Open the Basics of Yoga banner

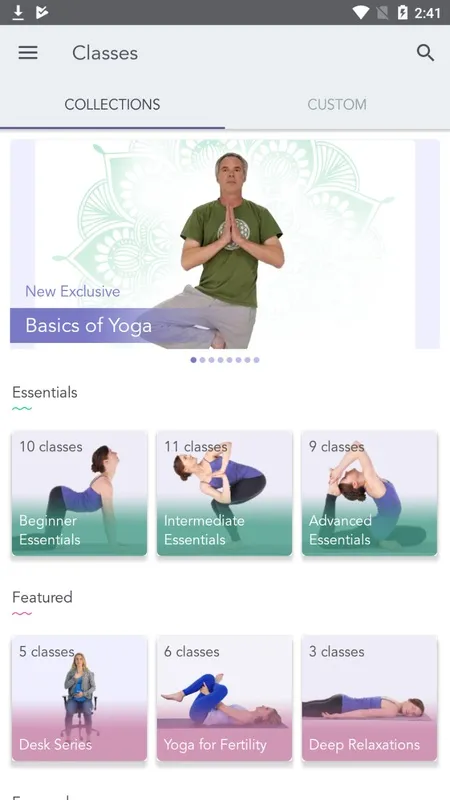coord(225,244)
